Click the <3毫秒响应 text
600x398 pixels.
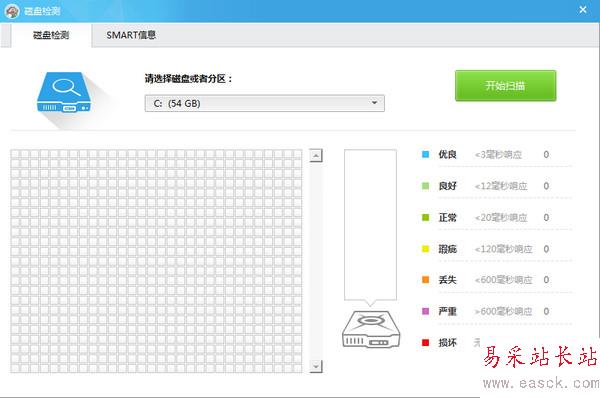[498, 155]
